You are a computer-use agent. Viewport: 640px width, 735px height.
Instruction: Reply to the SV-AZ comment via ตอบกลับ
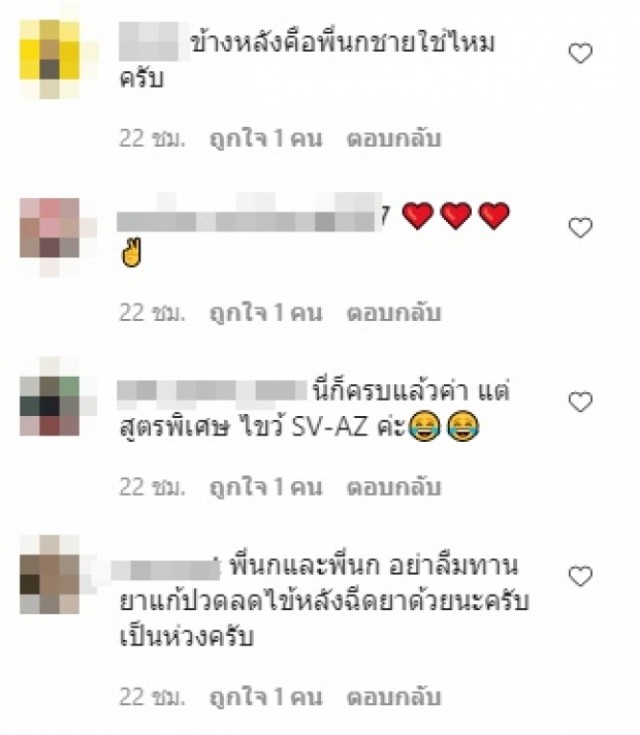tap(394, 487)
